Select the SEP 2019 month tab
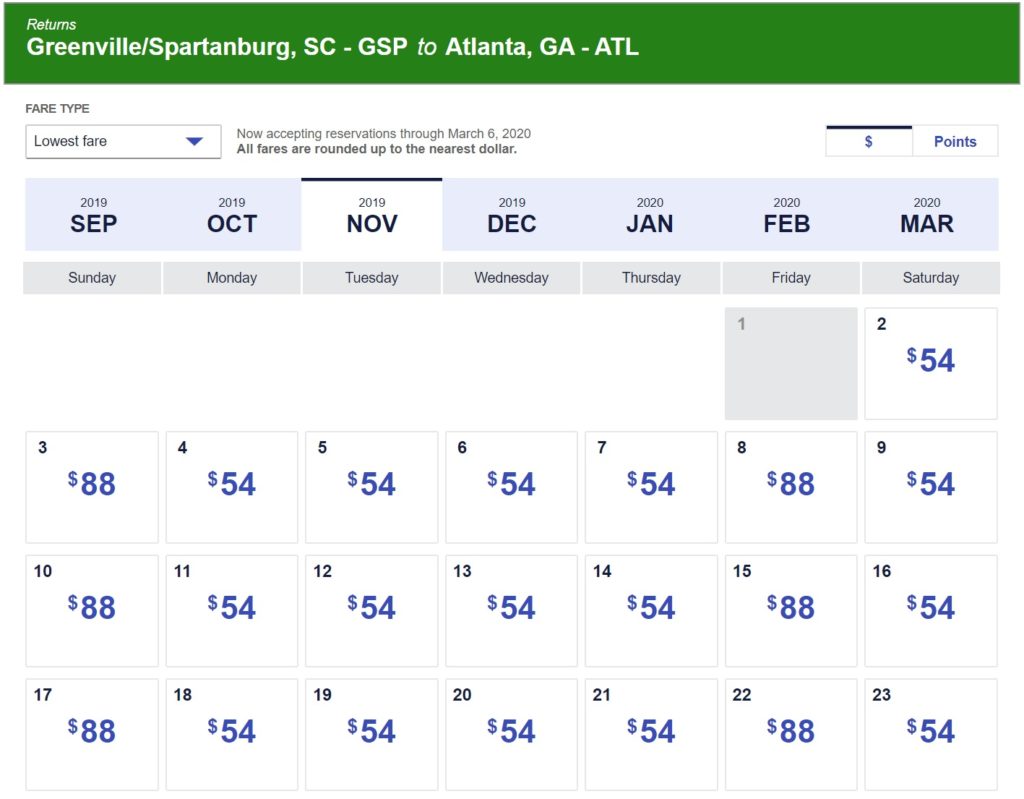 pyautogui.click(x=94, y=215)
